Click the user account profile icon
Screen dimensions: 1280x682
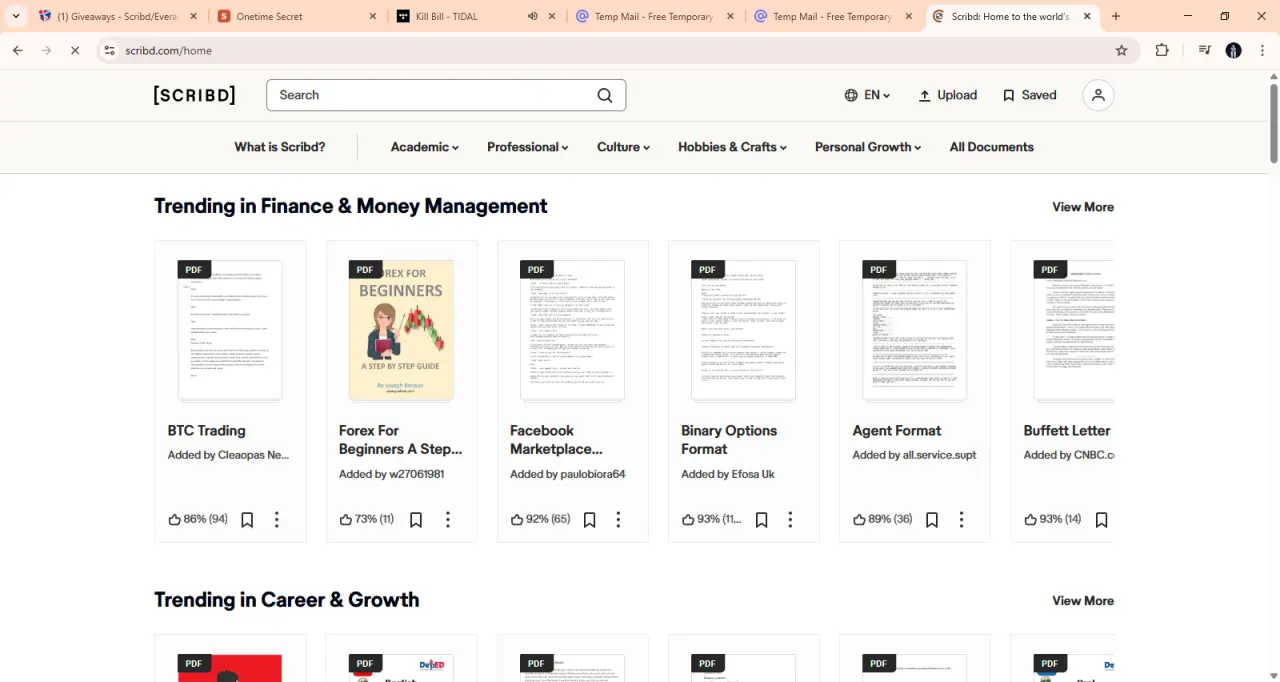tap(1098, 95)
